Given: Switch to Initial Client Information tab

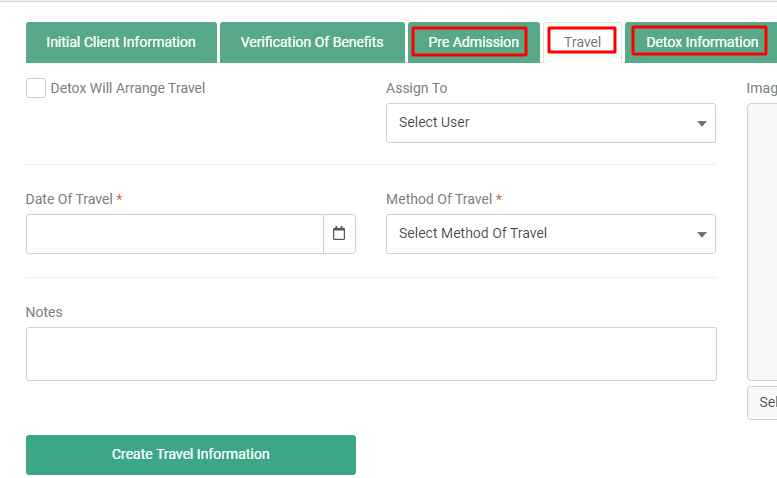Looking at the screenshot, I should coord(121,42).
